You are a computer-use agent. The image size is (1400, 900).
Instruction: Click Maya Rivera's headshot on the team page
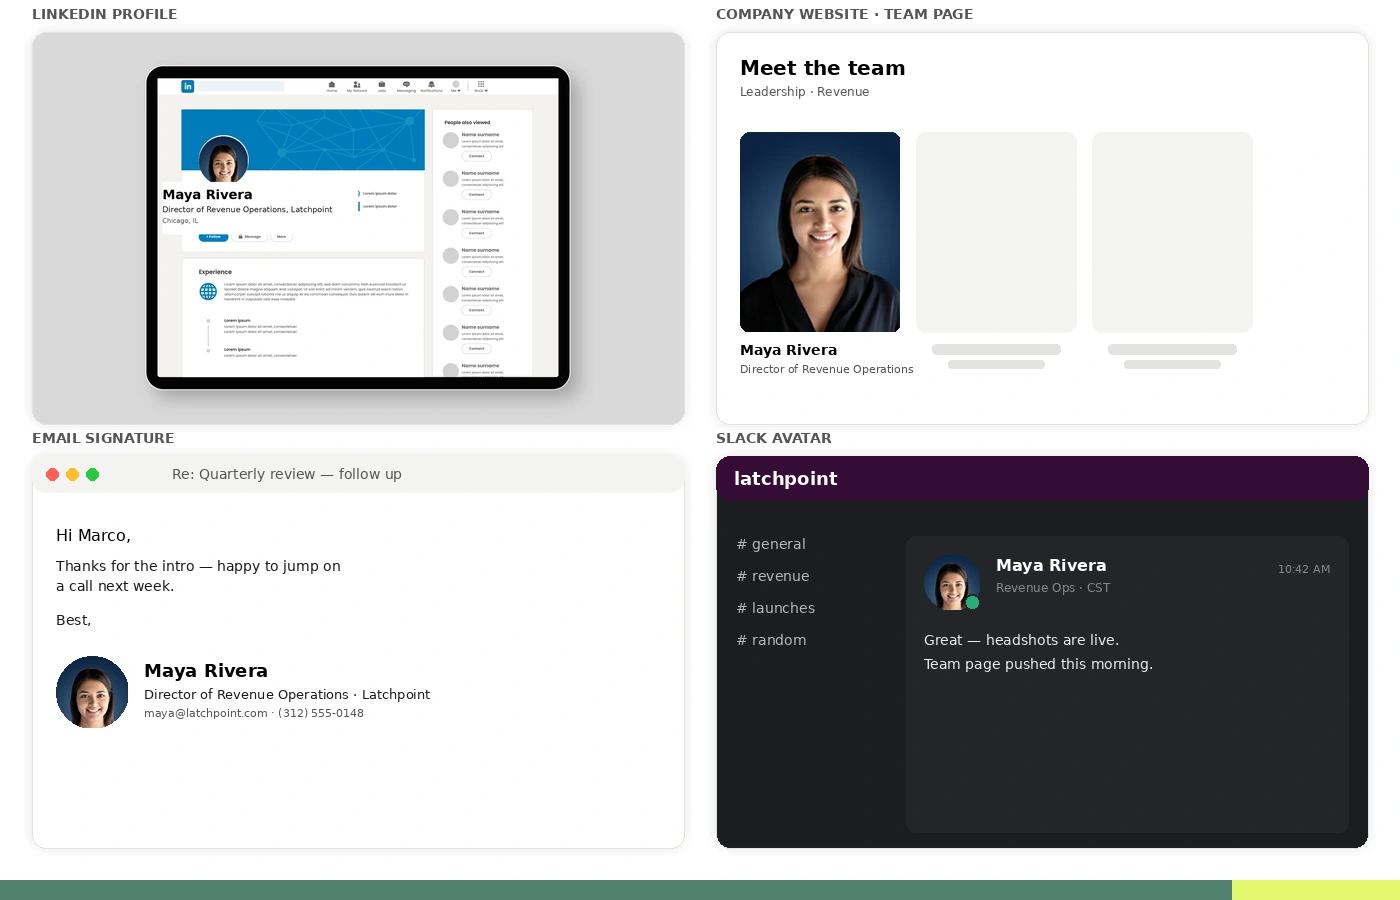(820, 232)
